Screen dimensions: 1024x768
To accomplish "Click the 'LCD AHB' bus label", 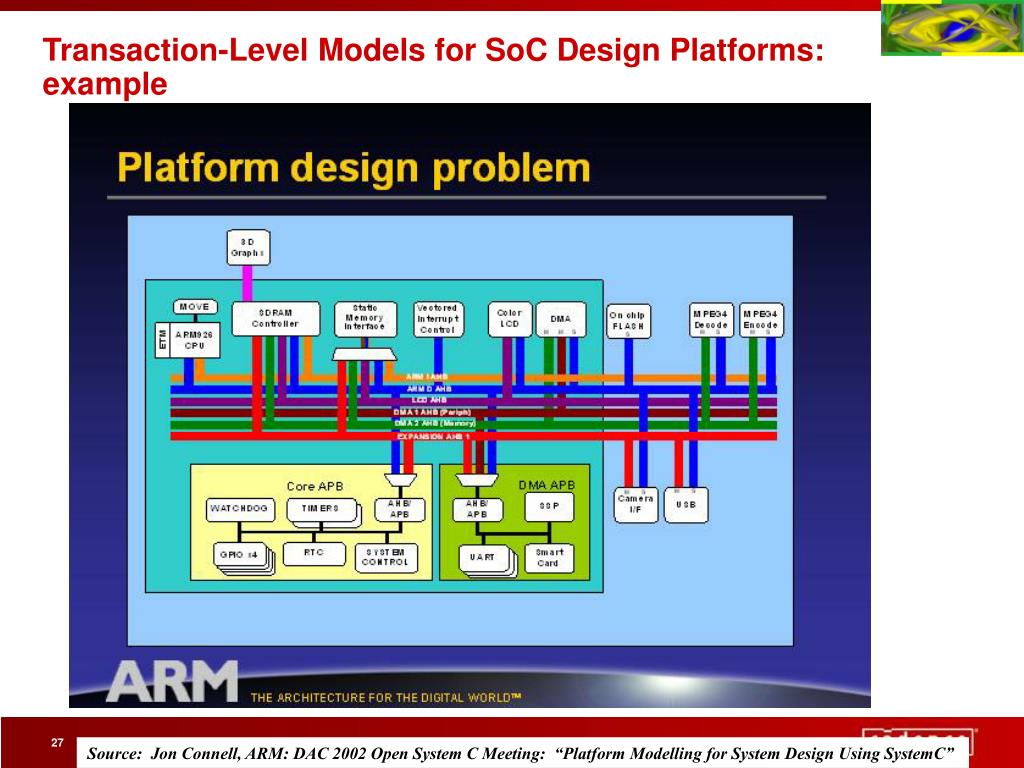I will [429, 400].
